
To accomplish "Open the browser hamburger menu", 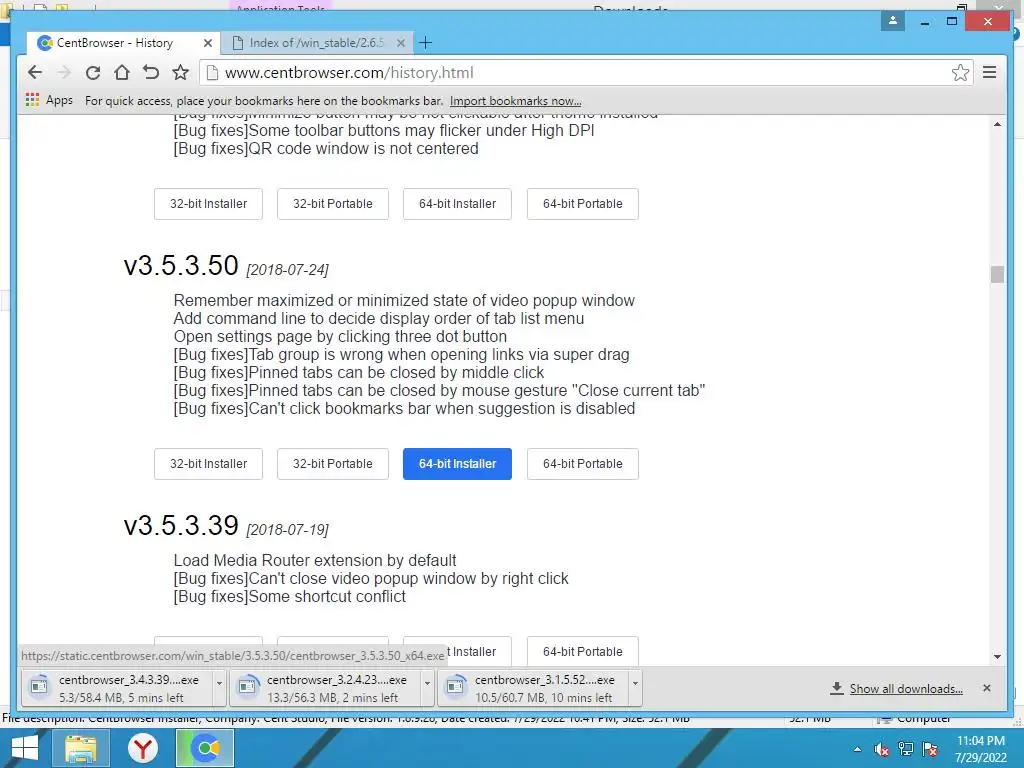I will coord(989,72).
